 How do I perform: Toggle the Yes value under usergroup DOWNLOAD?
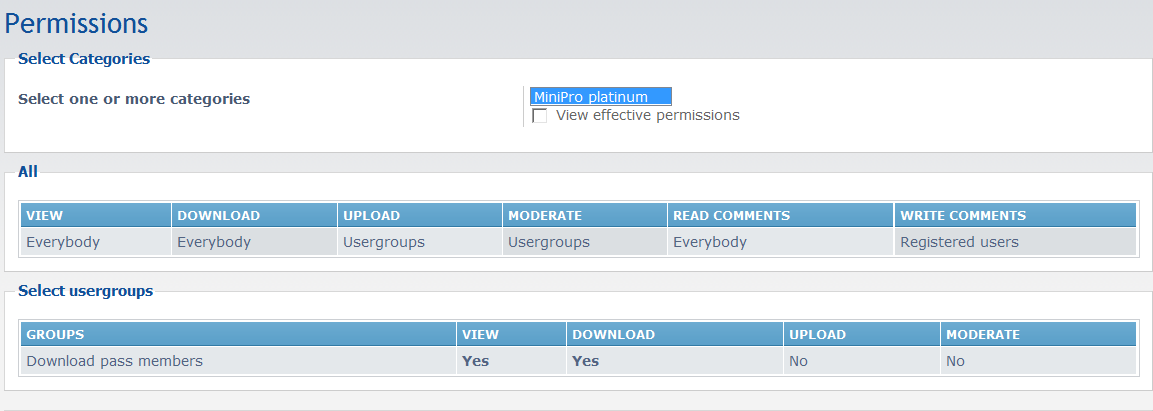click(585, 361)
